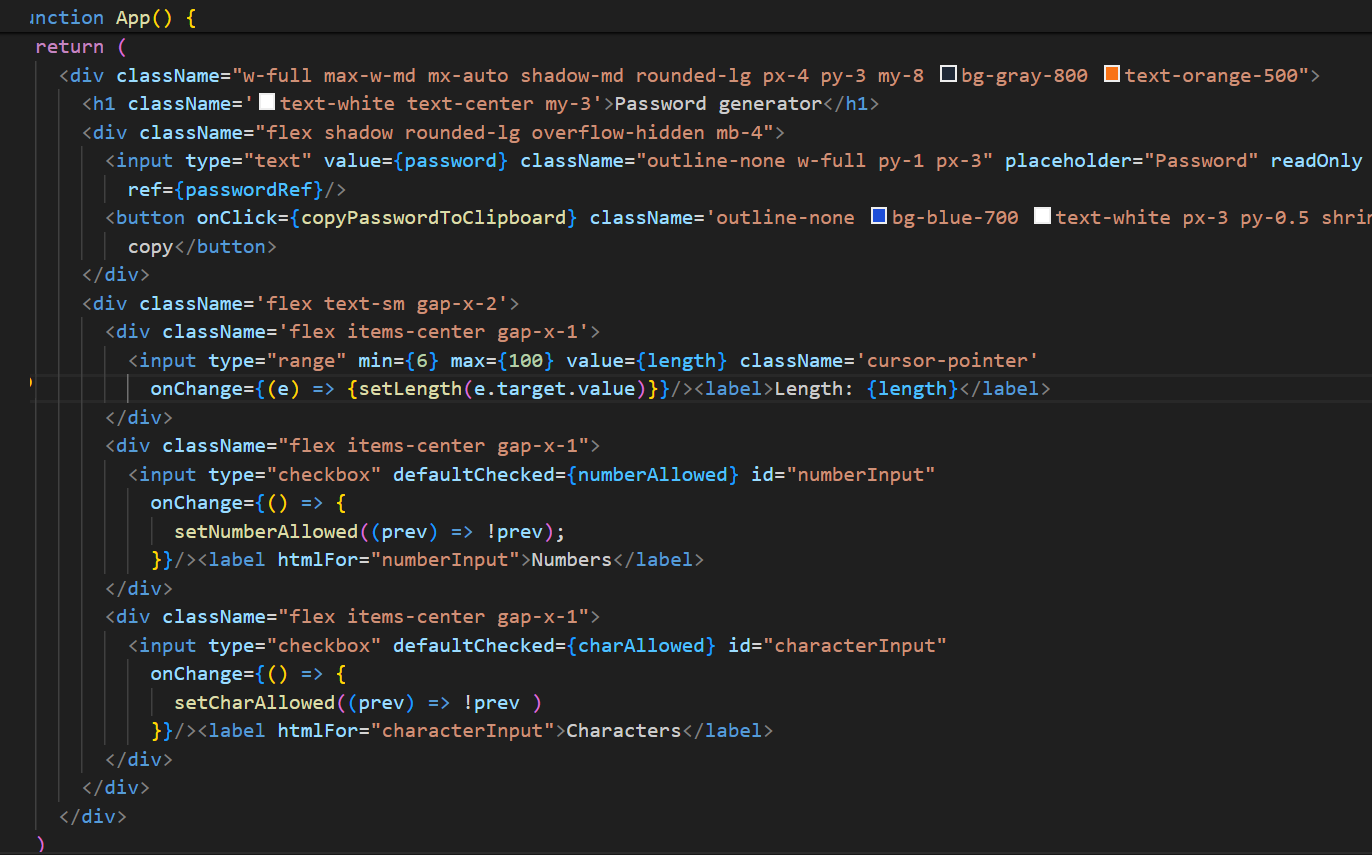Click the type value "range"
The height and width of the screenshot is (855, 1372).
[307, 360]
